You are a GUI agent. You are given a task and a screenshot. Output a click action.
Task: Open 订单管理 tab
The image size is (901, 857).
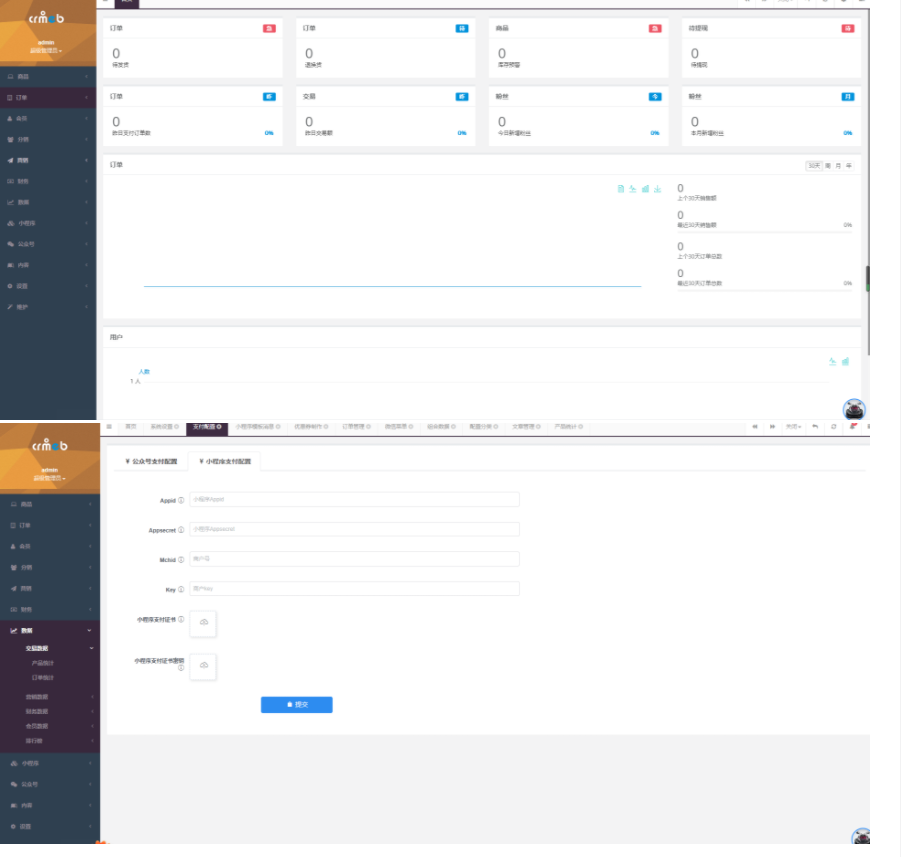(356, 426)
